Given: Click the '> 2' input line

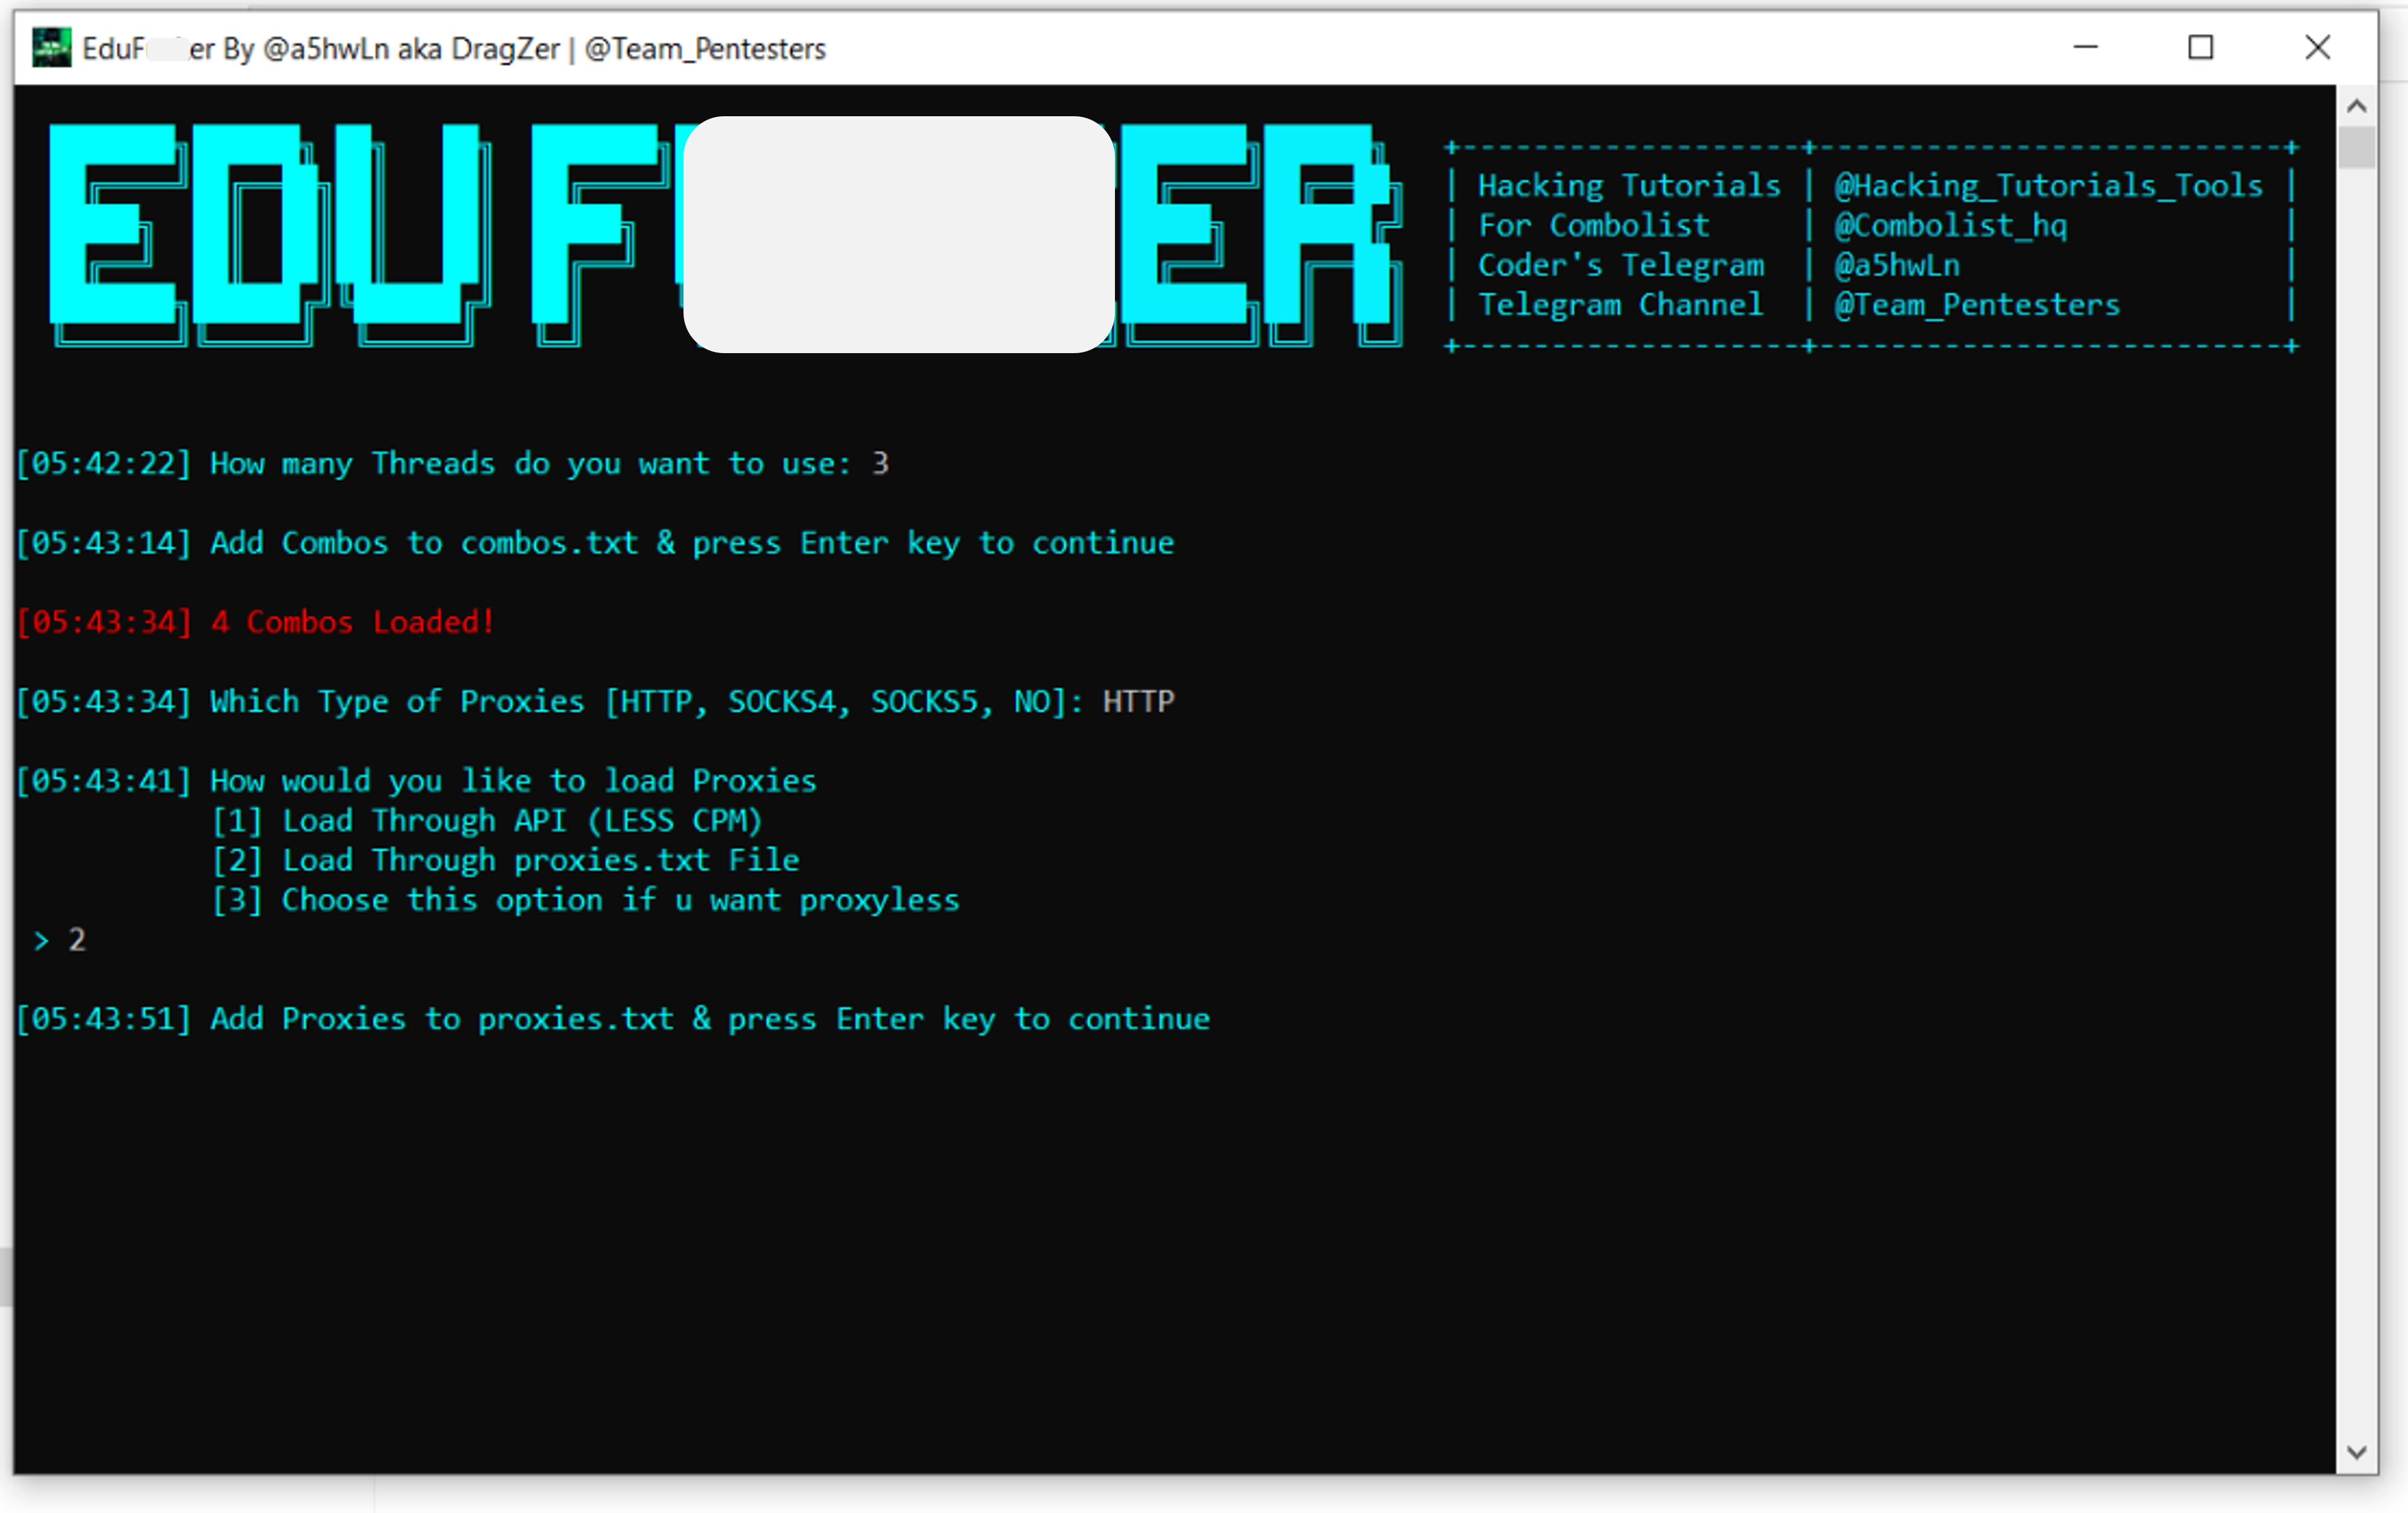Looking at the screenshot, I should [59, 940].
